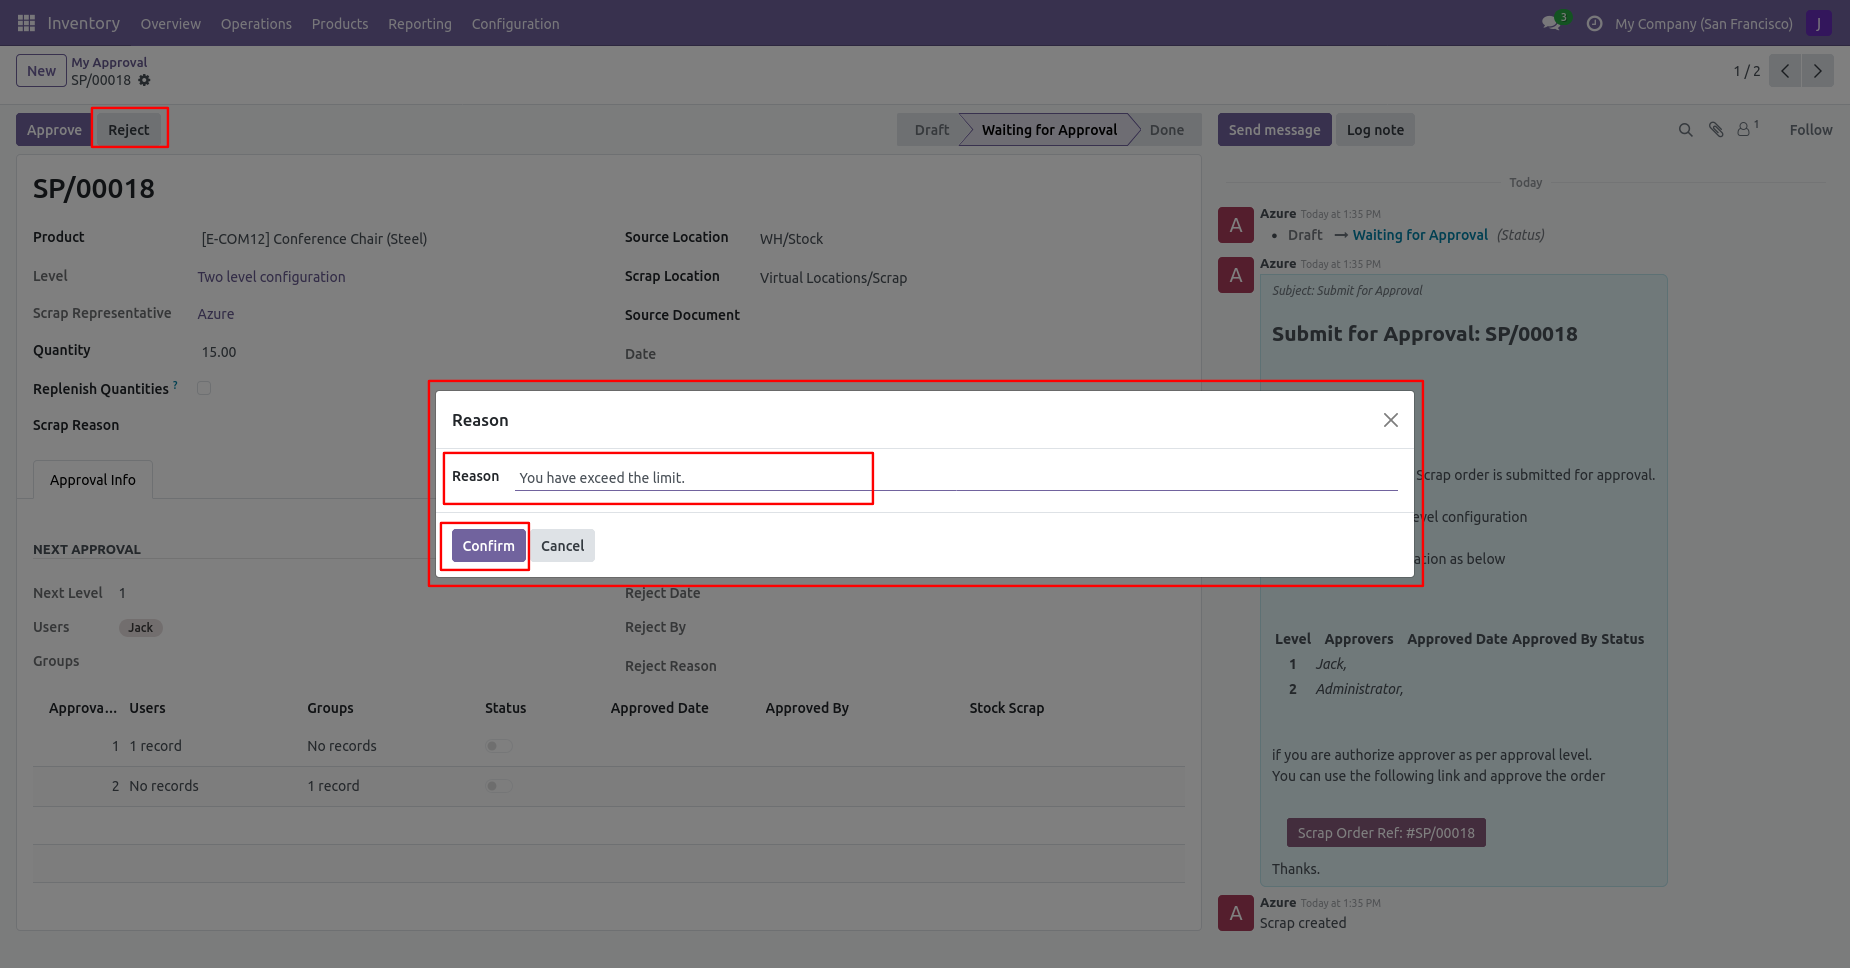Viewport: 1850px width, 968px height.
Task: Expand the Reporting menu
Action: click(419, 24)
